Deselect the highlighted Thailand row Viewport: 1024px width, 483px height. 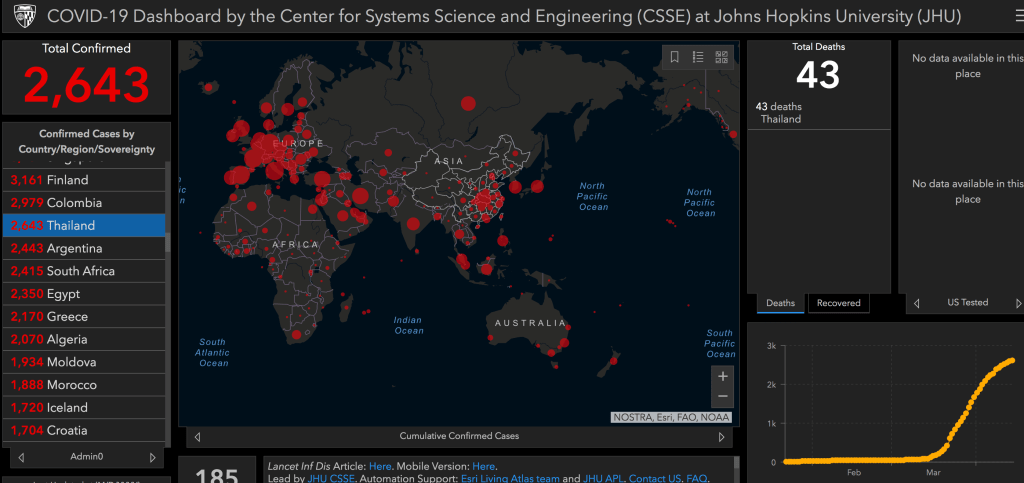point(84,226)
